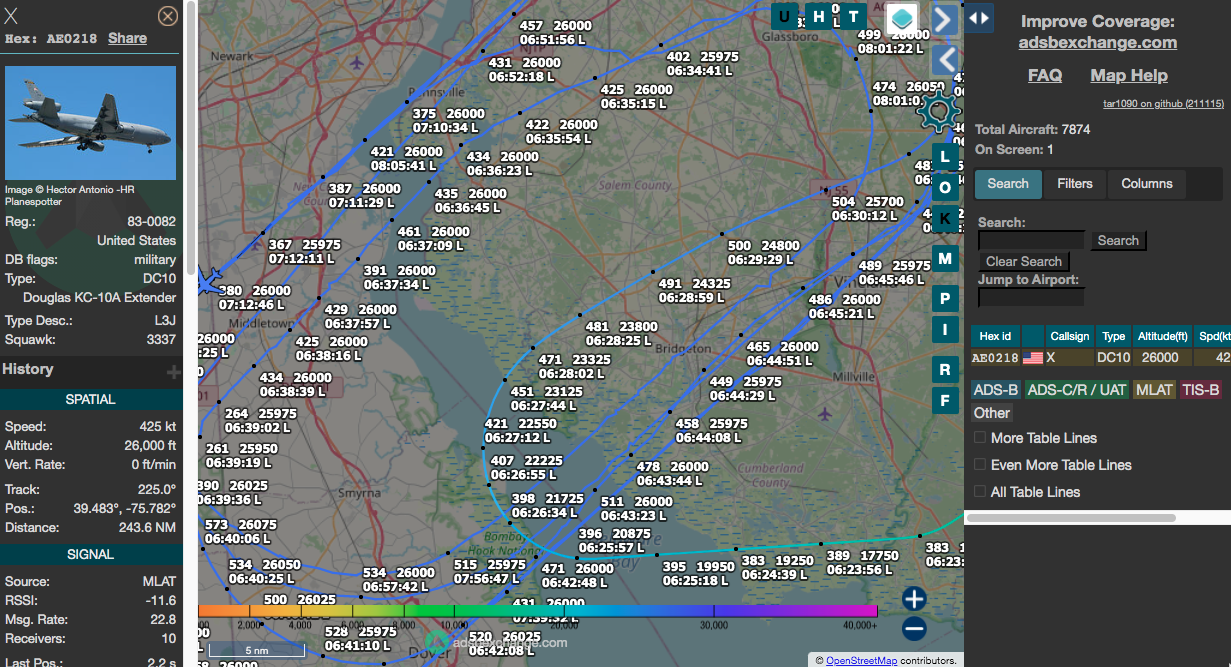Expand the History section plus
The image size is (1231, 667).
[174, 371]
